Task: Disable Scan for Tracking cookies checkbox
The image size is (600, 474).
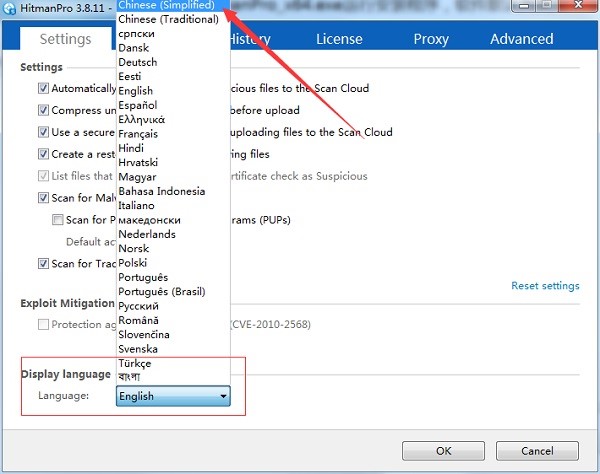Action: (43, 264)
